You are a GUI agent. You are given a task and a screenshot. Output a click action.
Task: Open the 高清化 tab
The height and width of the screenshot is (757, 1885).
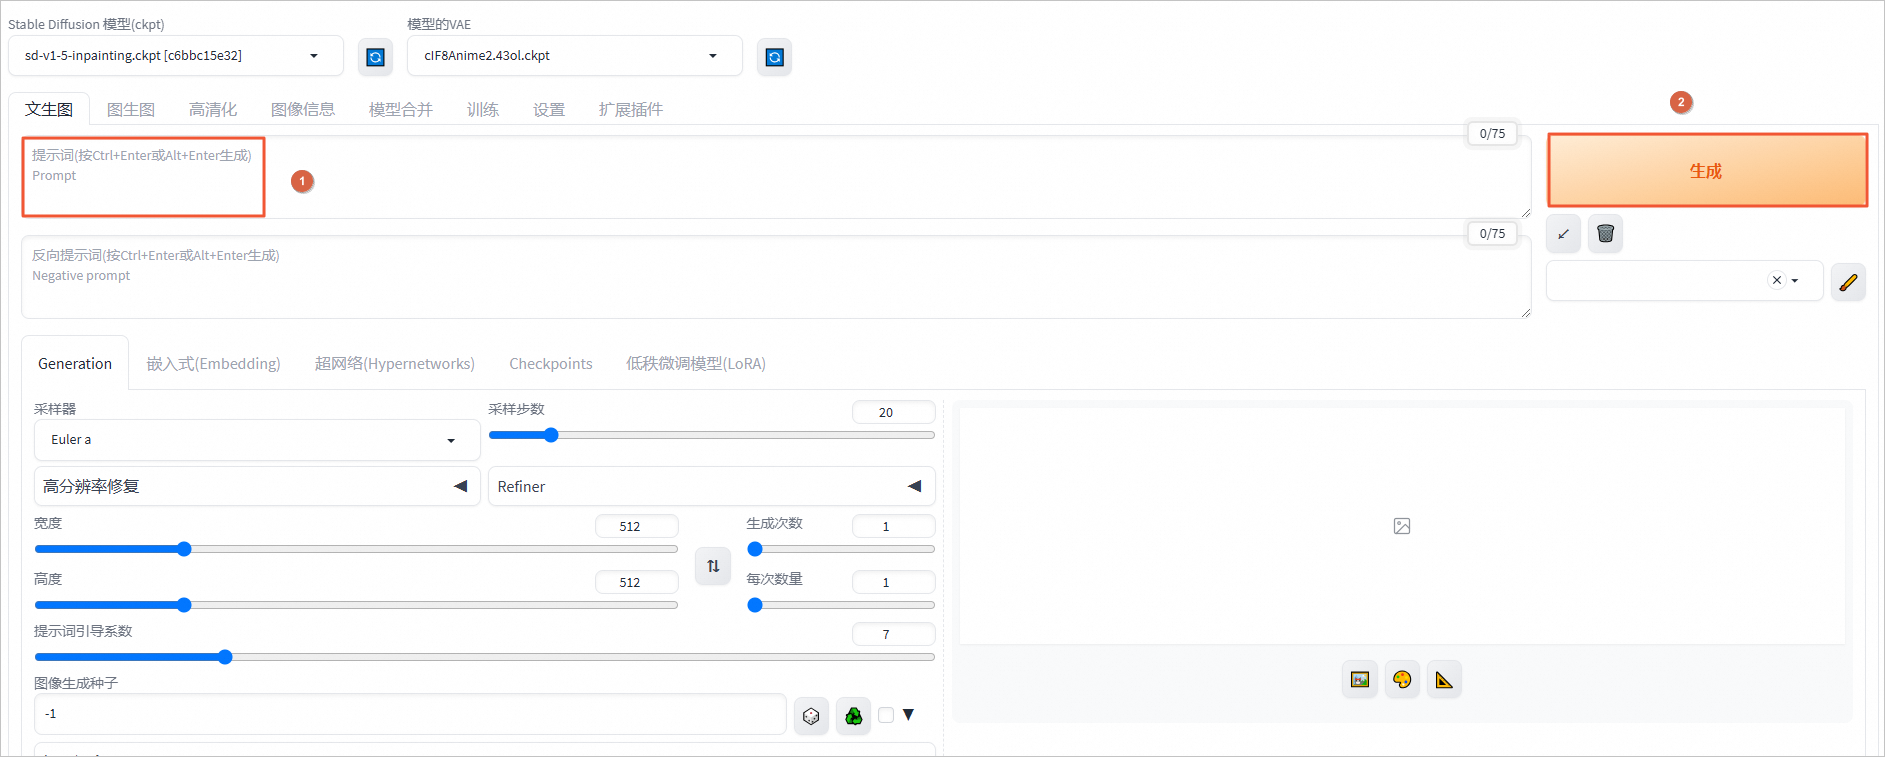pyautogui.click(x=213, y=110)
